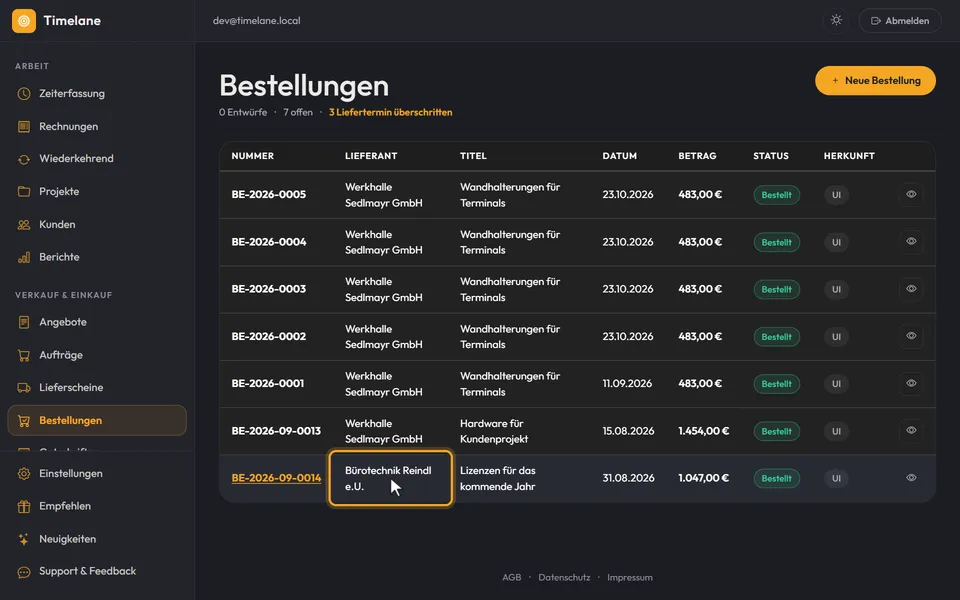Click the Einstellungen gear icon
Image resolution: width=960 pixels, height=600 pixels.
[x=24, y=474]
